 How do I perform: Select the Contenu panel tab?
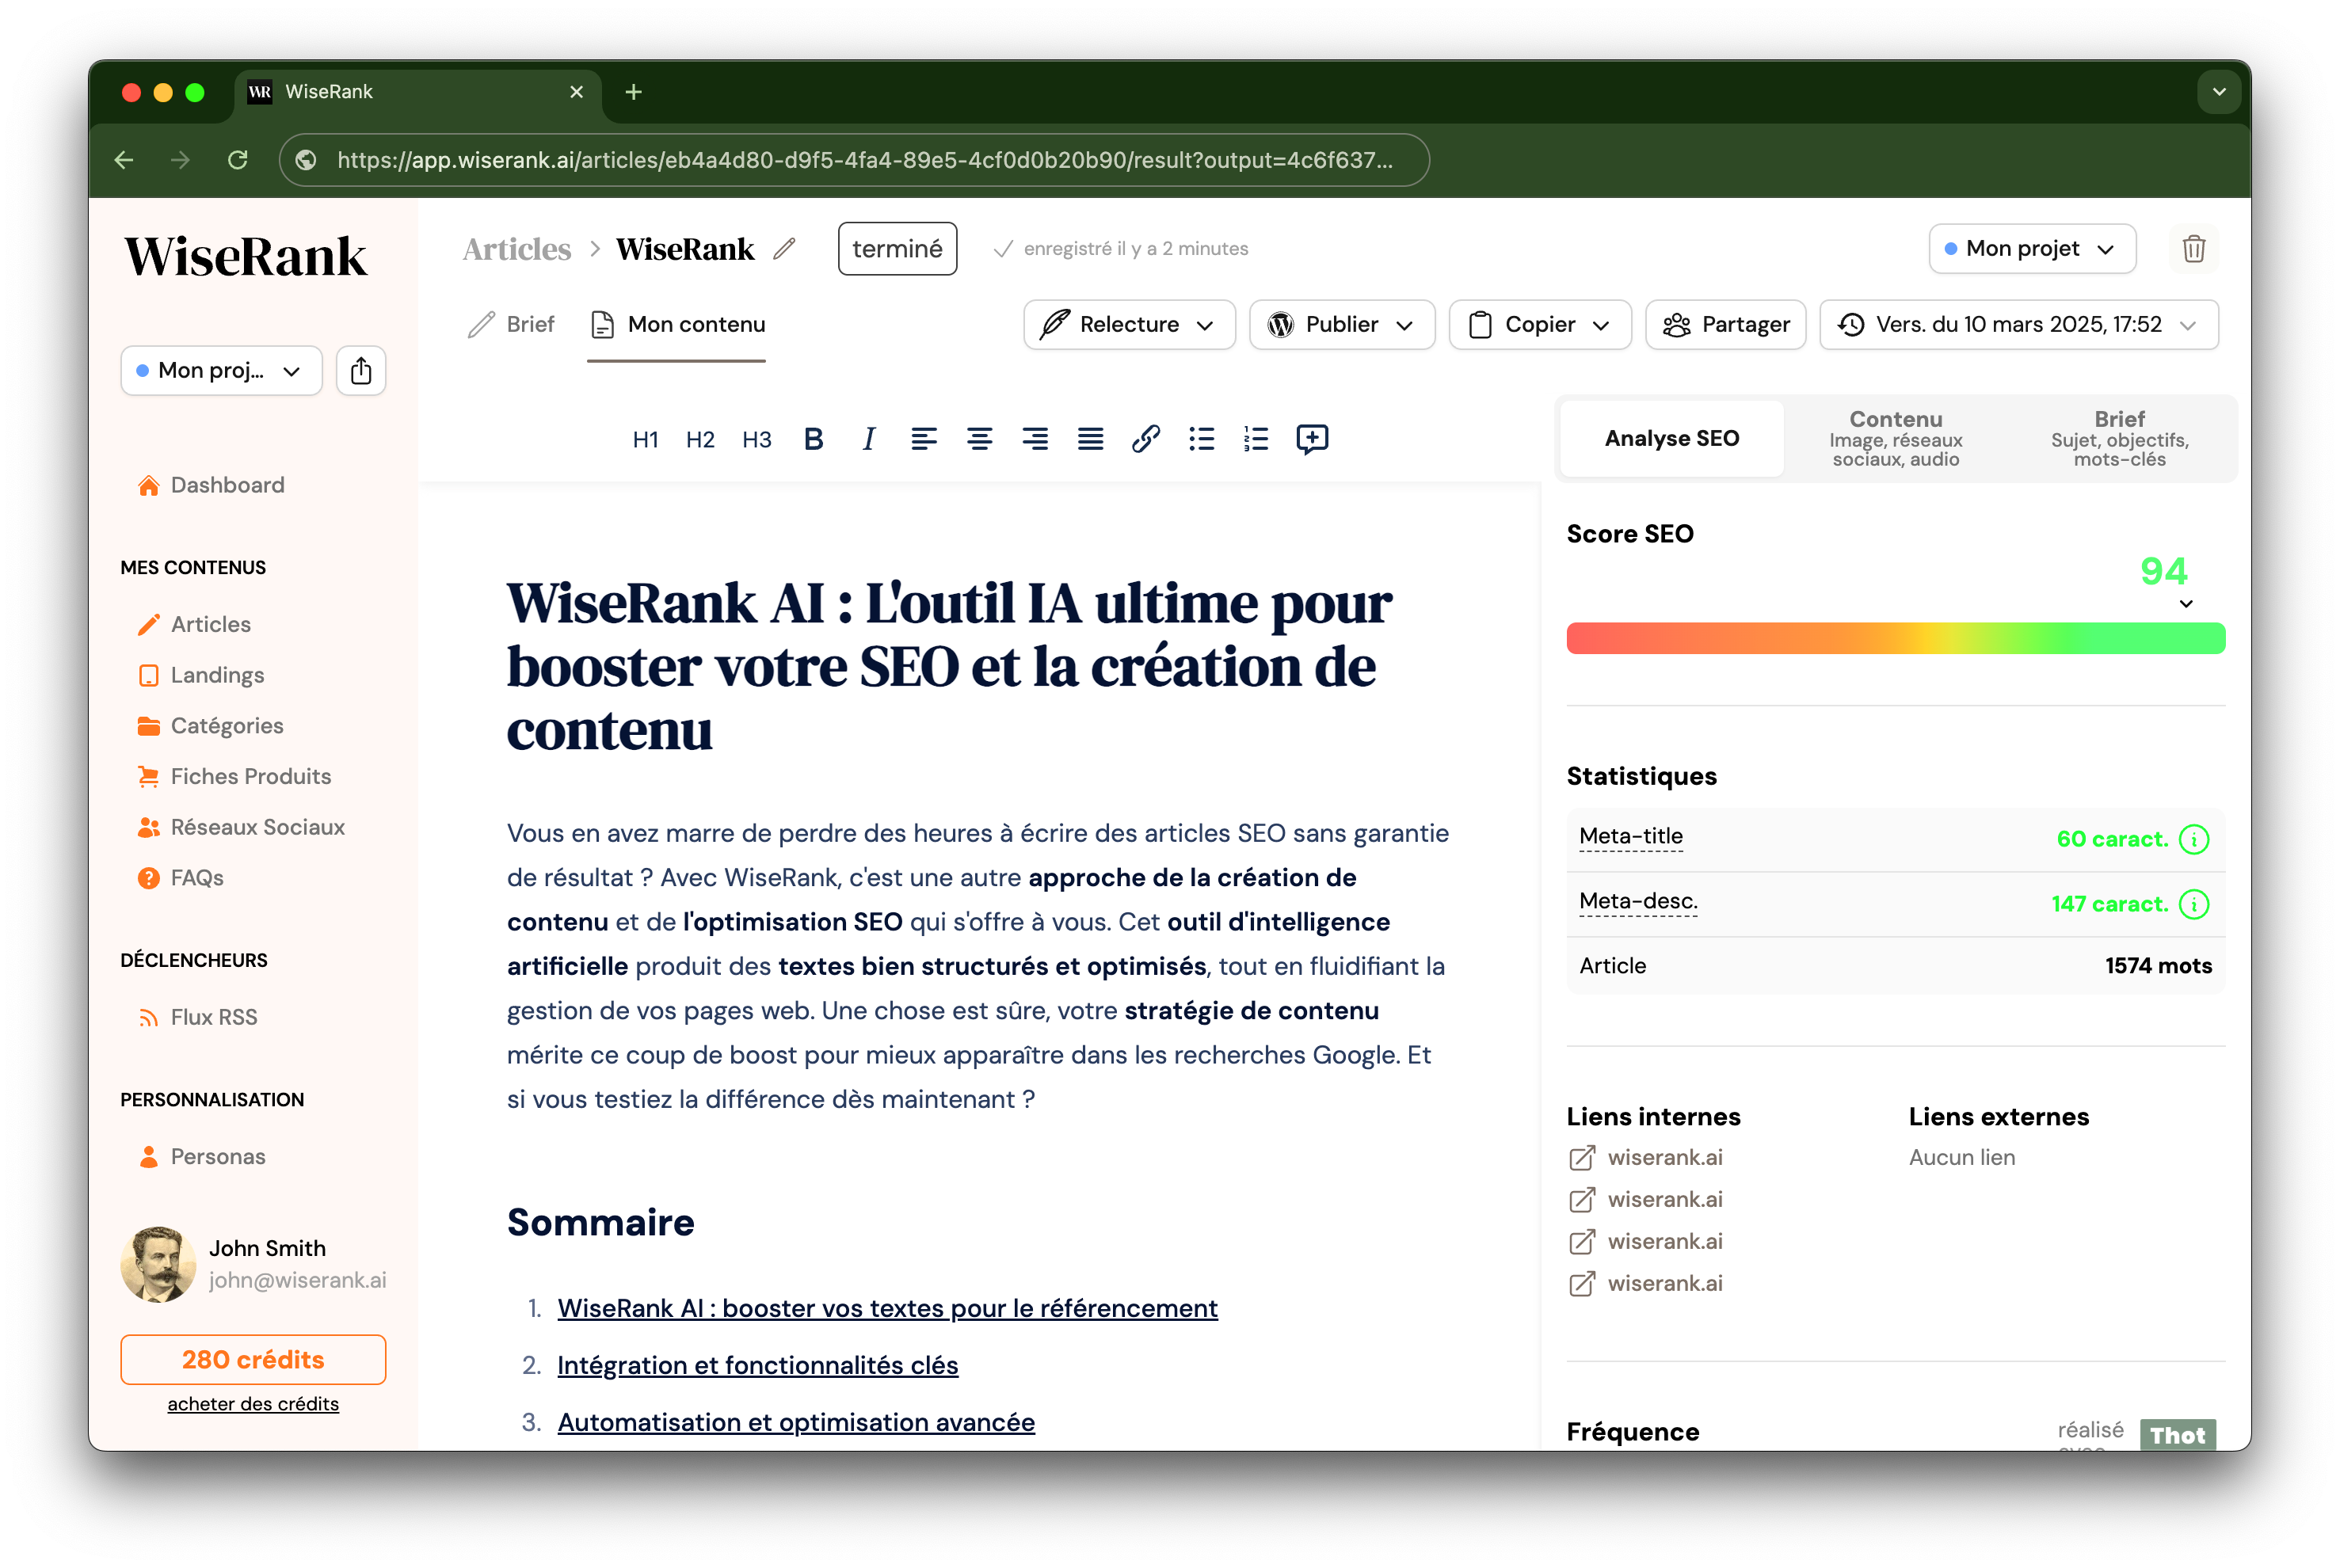1895,438
